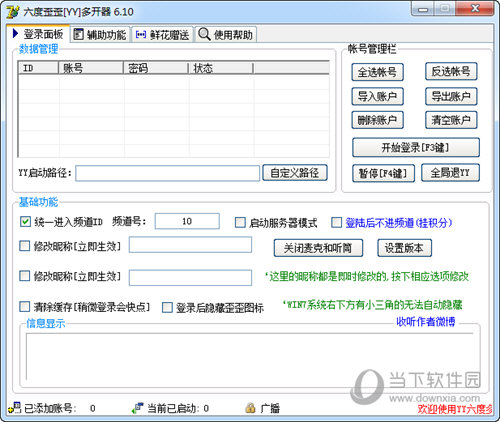500x422 pixels.
Task: Uncheck 统一进入频道ID checkbox
Action: [25, 222]
